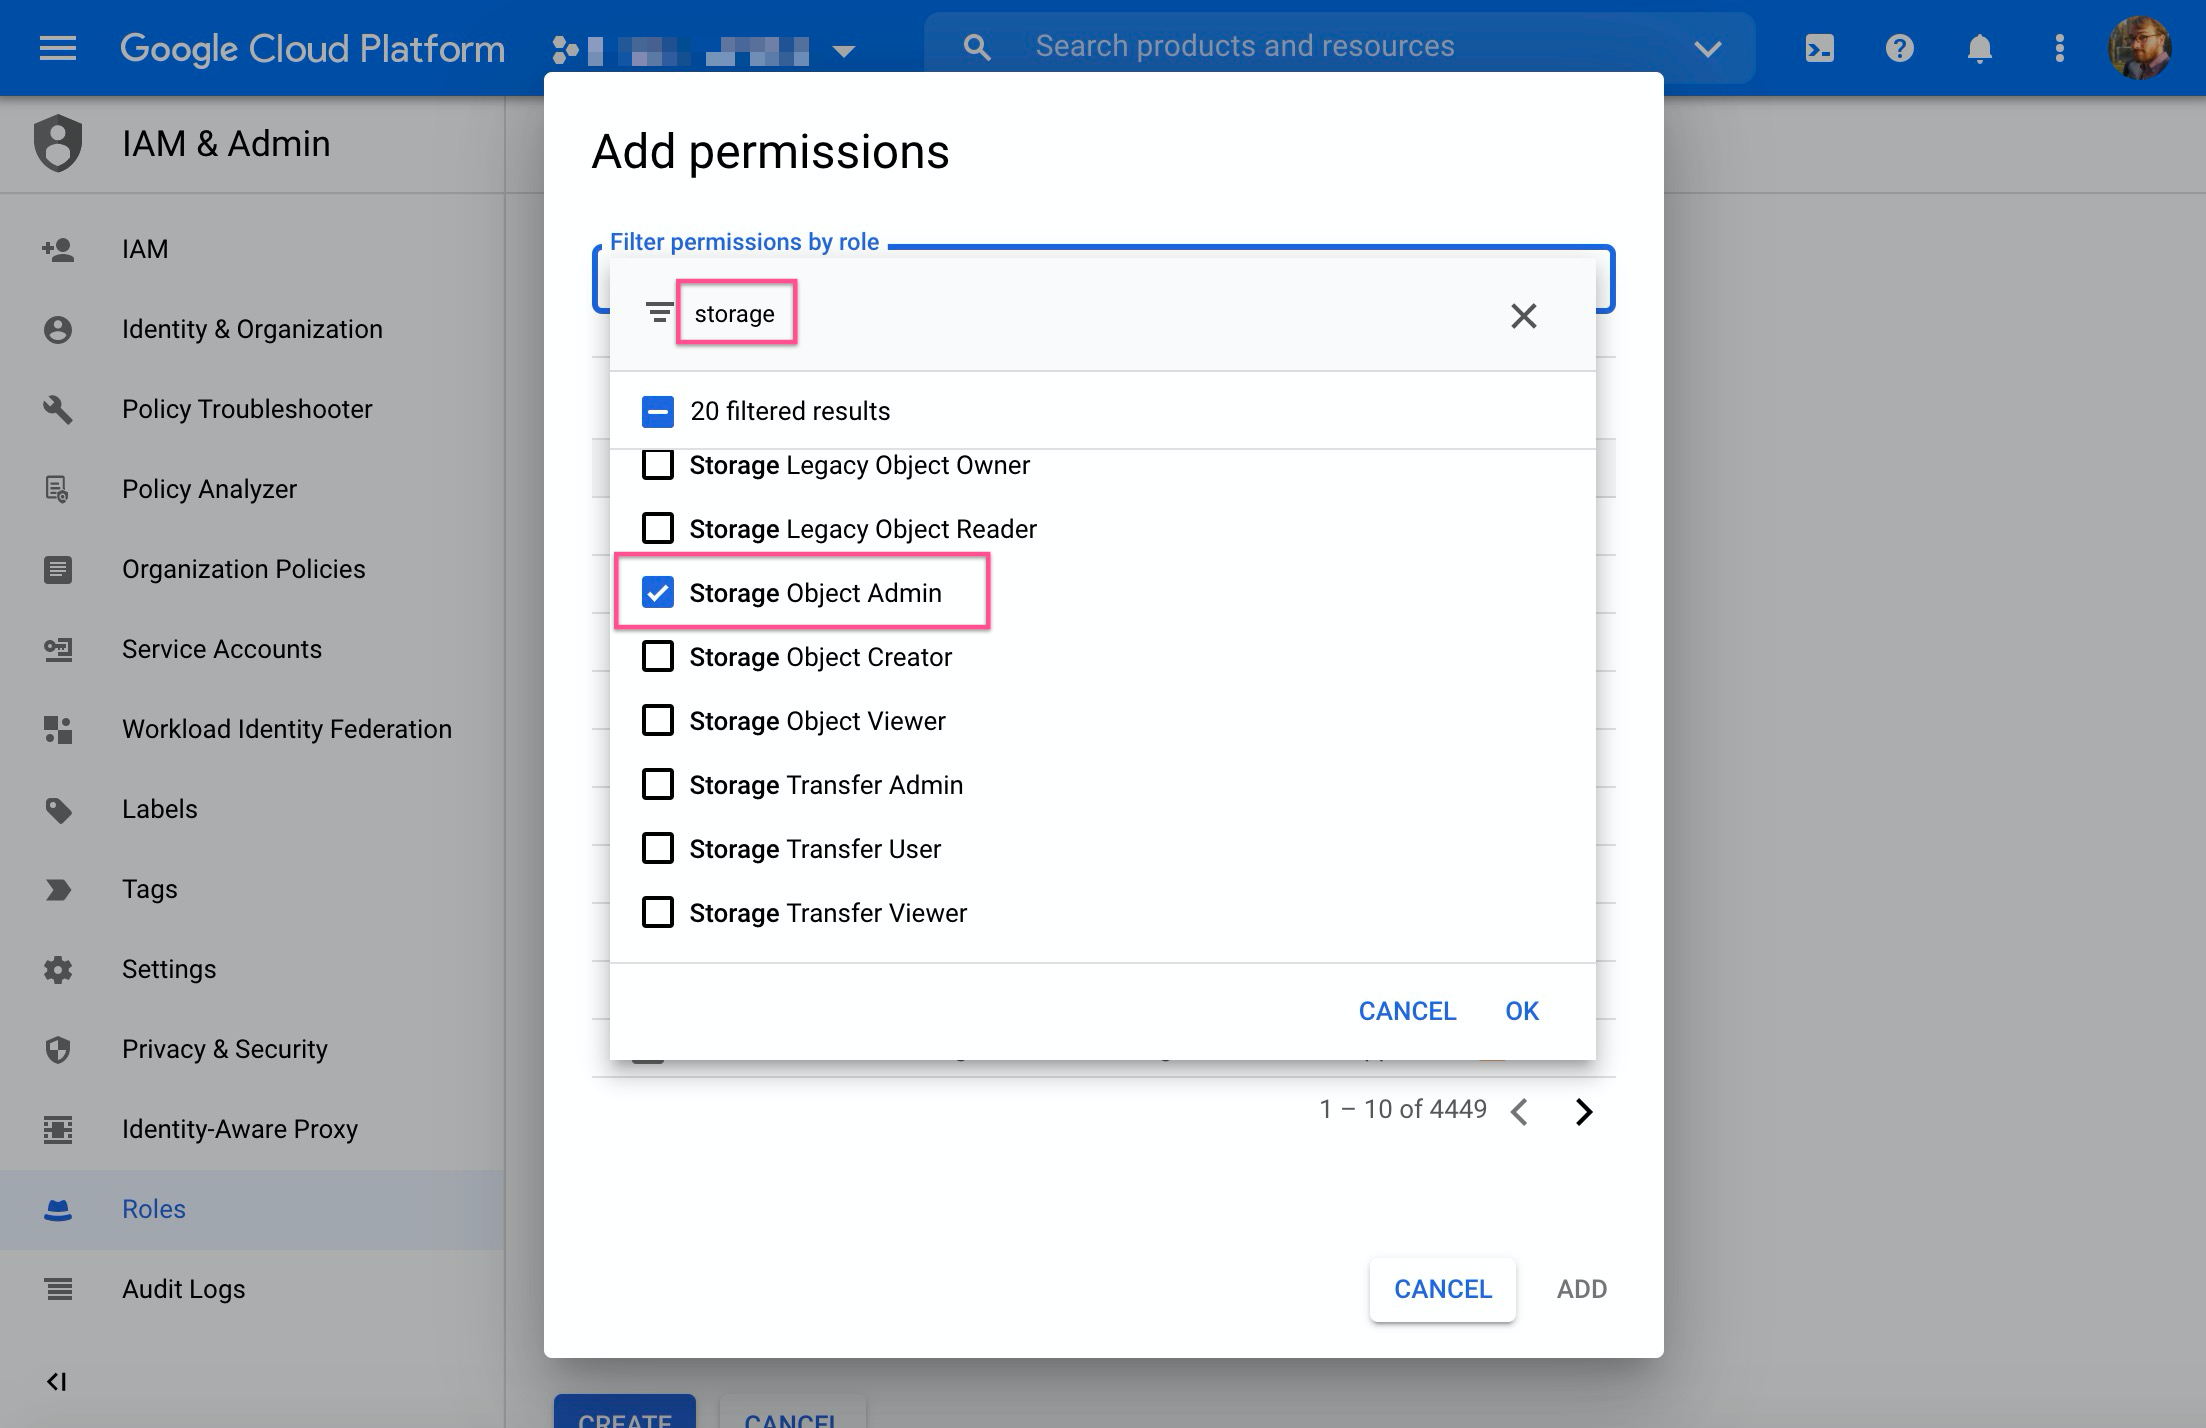Image resolution: width=2206 pixels, height=1428 pixels.
Task: Check the Storage Object Viewer box
Action: pos(657,721)
